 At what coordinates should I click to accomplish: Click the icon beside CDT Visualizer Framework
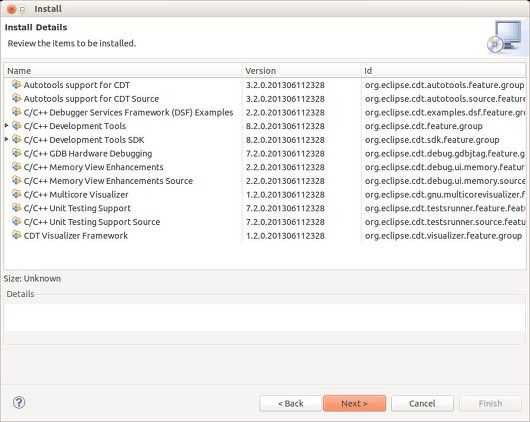click(x=16, y=235)
